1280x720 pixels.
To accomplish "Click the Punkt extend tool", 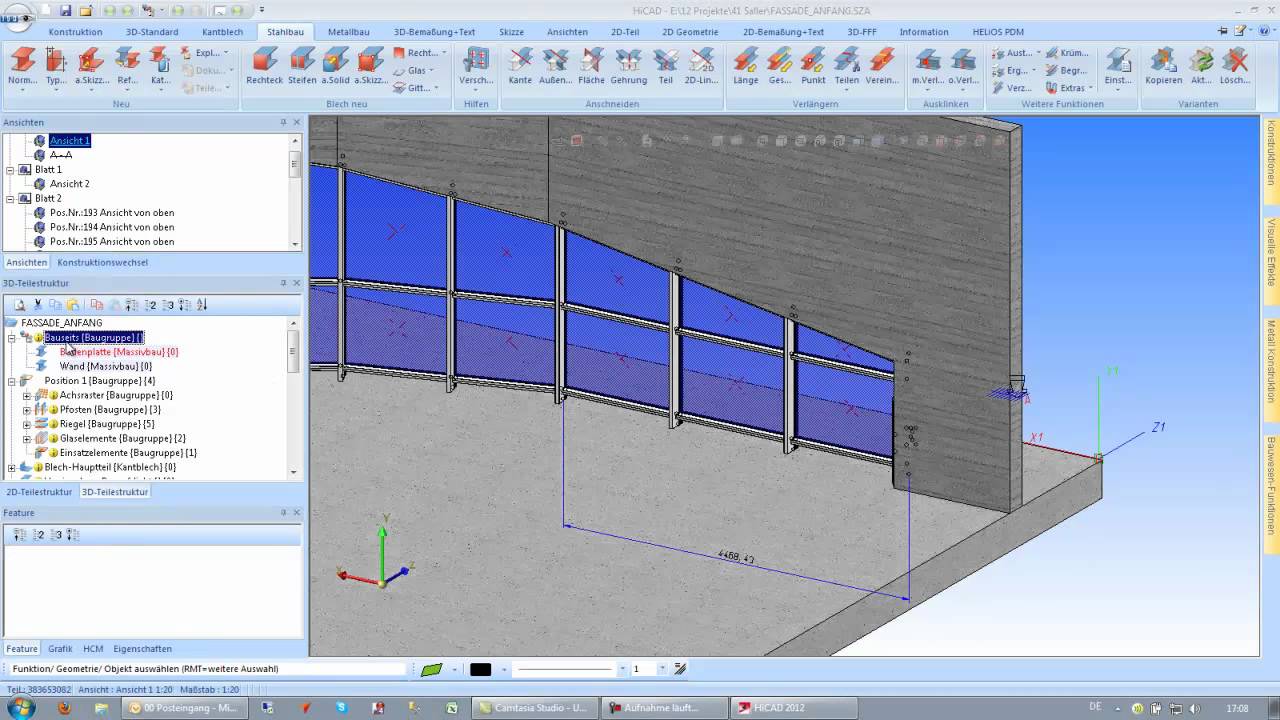I will point(813,66).
